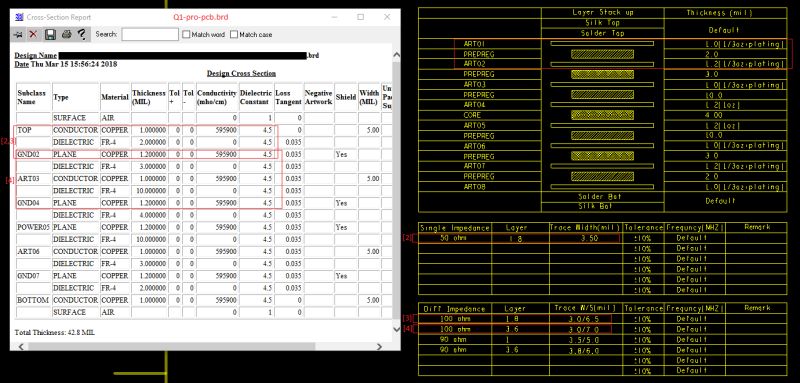Click the horizontal scrollbar right arrow
Screen dimensions: 800x383
click(x=379, y=347)
